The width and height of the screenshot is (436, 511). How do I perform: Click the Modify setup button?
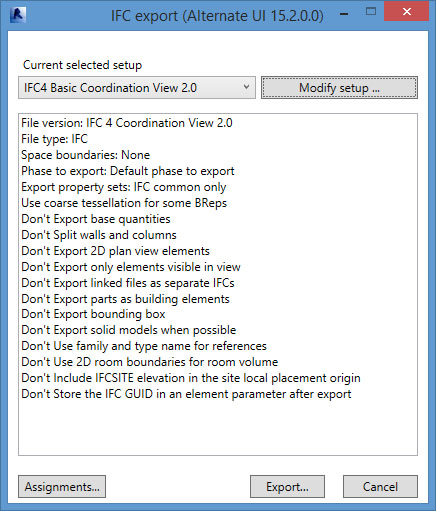pyautogui.click(x=339, y=88)
